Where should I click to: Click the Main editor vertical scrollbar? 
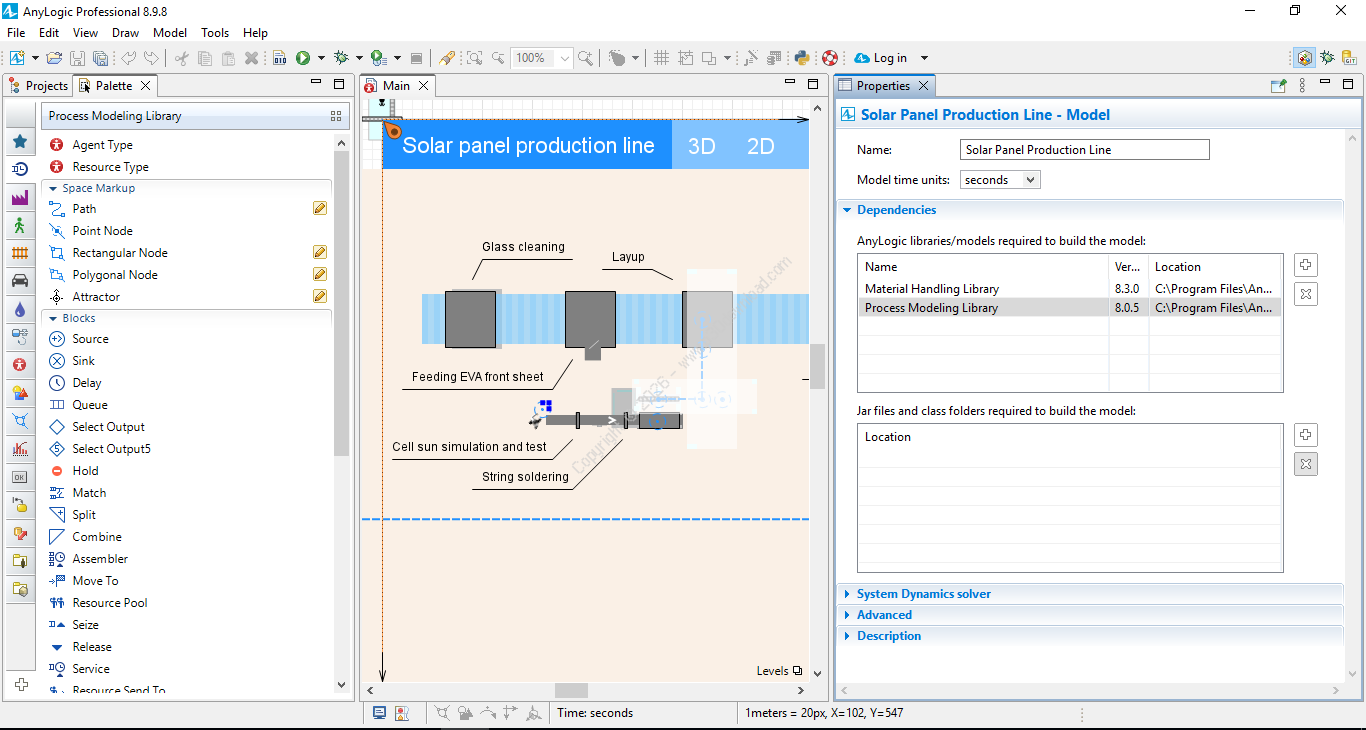[x=817, y=366]
